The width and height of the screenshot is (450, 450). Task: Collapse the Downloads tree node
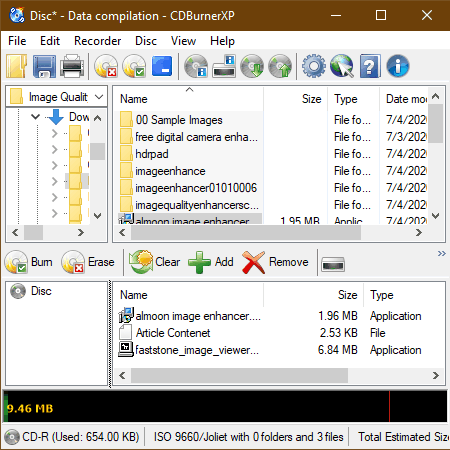[x=35, y=117]
